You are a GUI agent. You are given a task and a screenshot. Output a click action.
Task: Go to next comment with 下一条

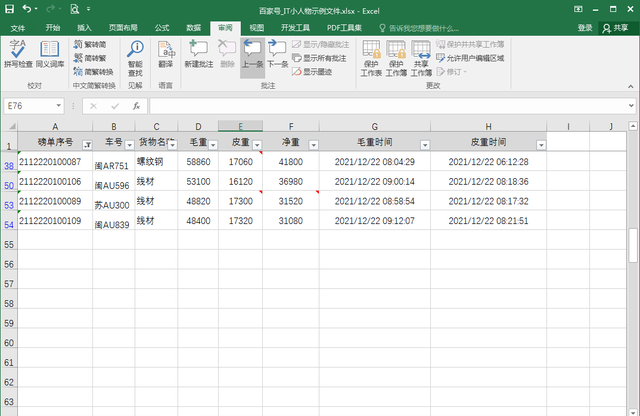point(276,57)
